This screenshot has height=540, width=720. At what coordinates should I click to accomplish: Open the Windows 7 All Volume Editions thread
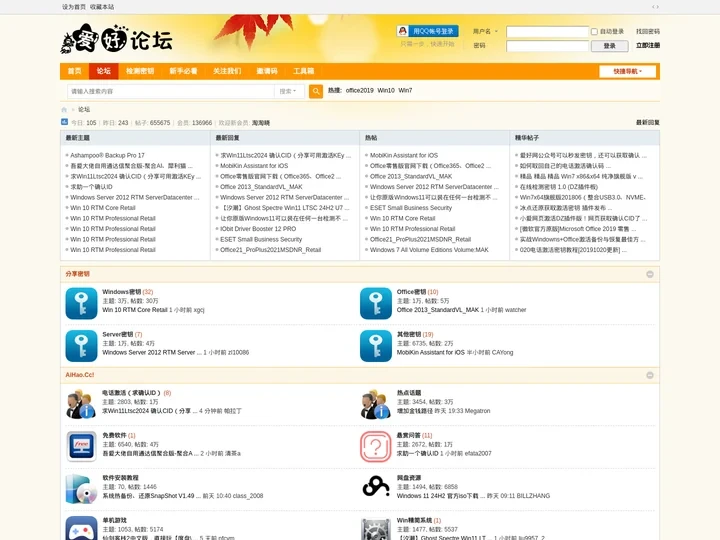click(x=429, y=250)
